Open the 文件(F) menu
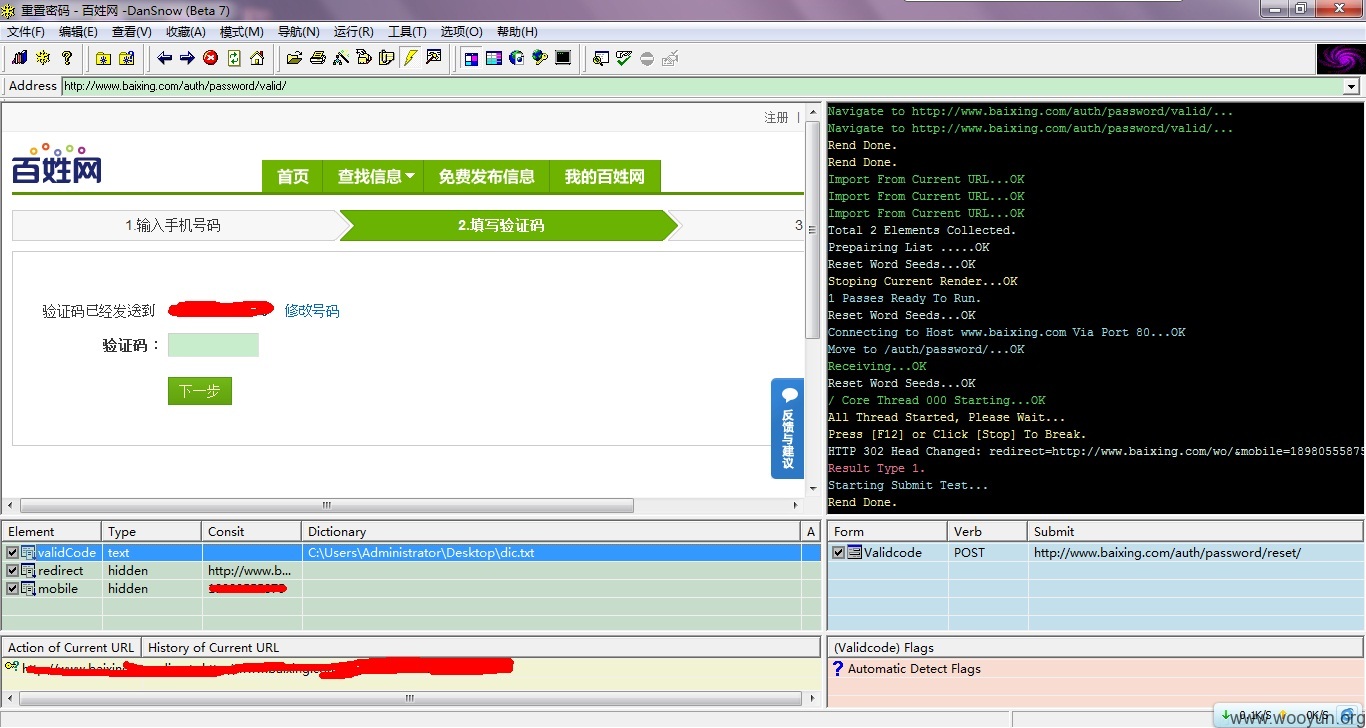Screen dimensions: 1366x728 click(x=26, y=32)
